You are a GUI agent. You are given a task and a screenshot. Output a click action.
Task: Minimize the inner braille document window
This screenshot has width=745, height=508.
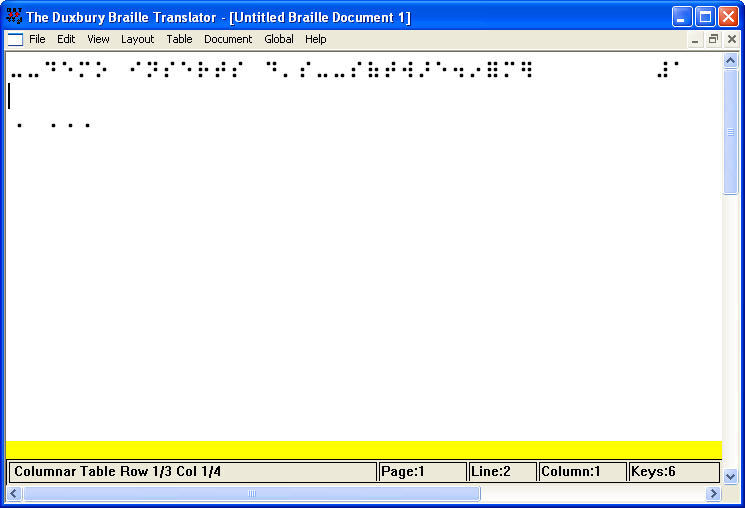695,39
